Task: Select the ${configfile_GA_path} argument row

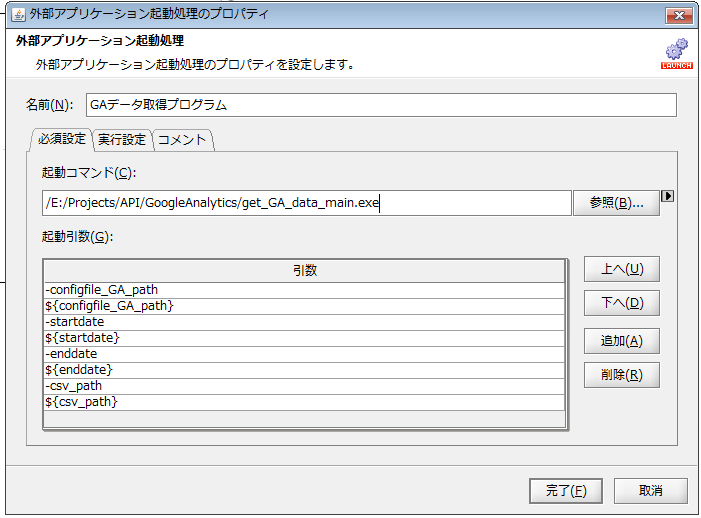Action: click(304, 306)
